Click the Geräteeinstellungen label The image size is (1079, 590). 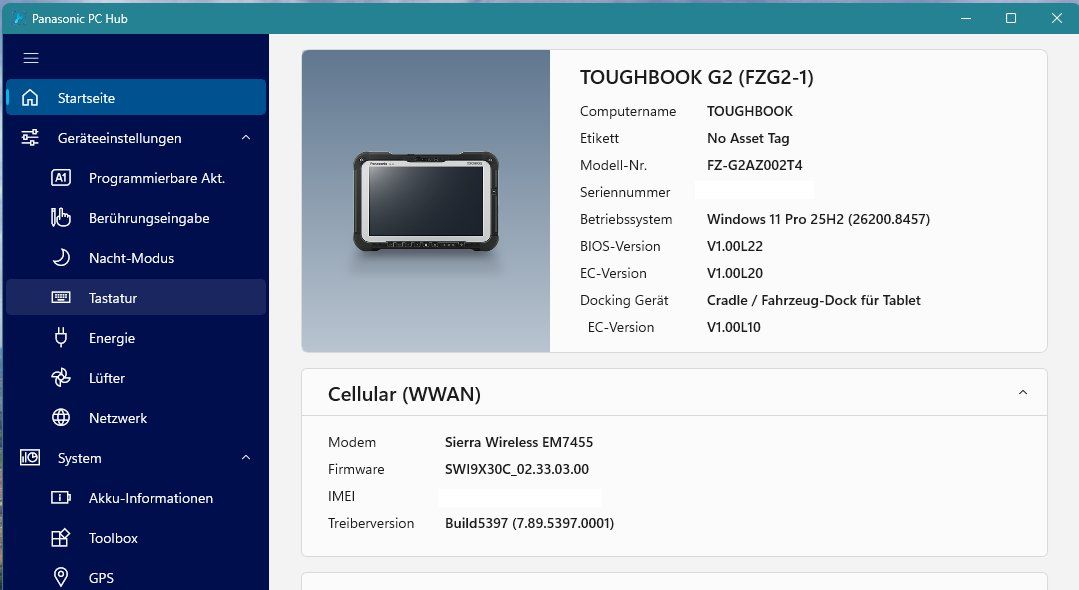pos(120,138)
